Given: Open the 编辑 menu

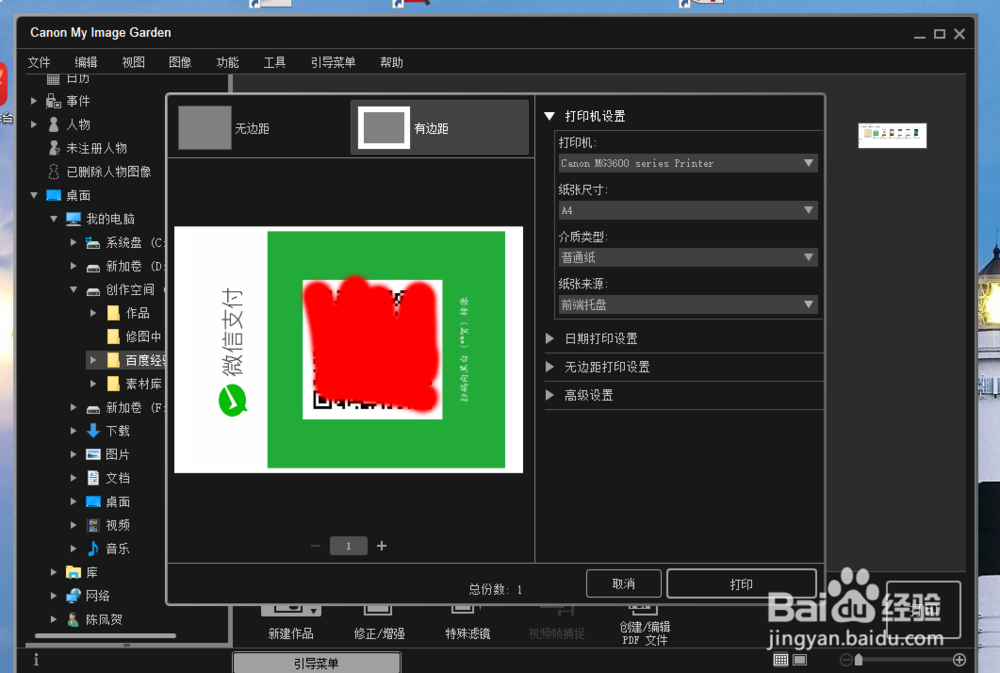Looking at the screenshot, I should 86,63.
